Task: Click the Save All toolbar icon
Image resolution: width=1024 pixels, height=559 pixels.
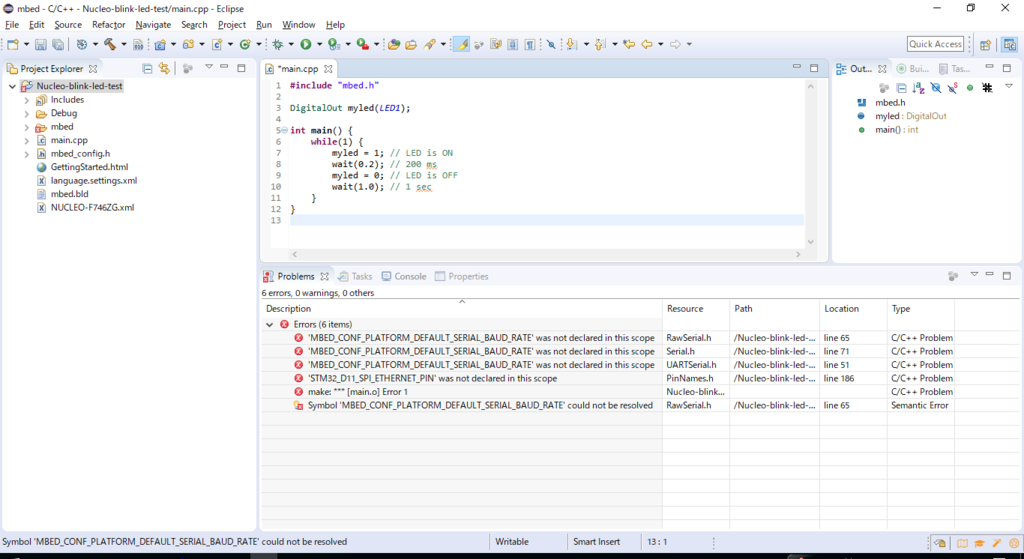Action: pyautogui.click(x=58, y=44)
